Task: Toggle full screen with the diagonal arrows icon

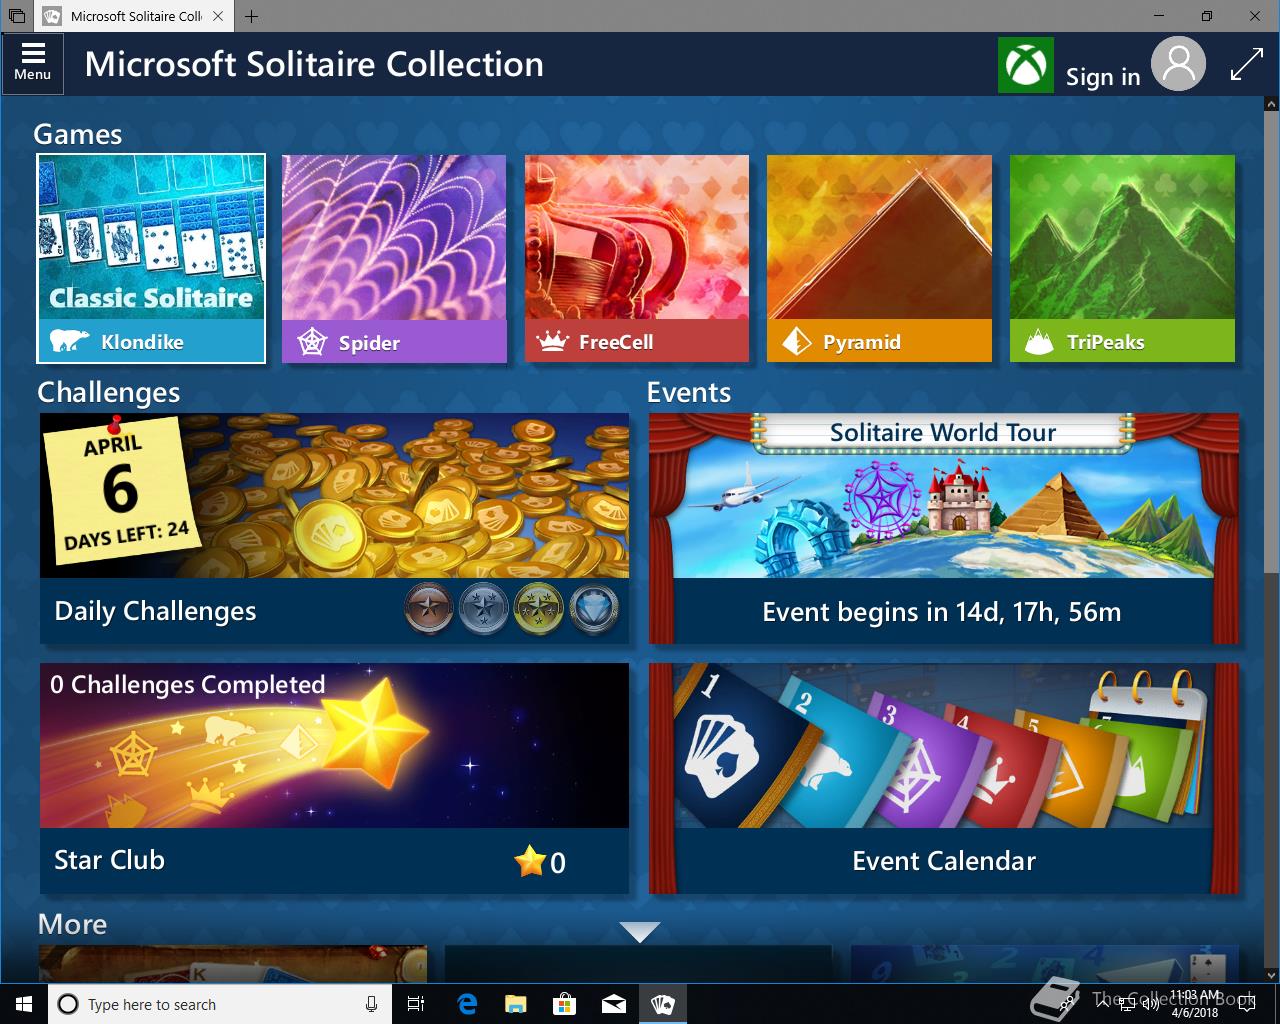Action: tap(1246, 65)
